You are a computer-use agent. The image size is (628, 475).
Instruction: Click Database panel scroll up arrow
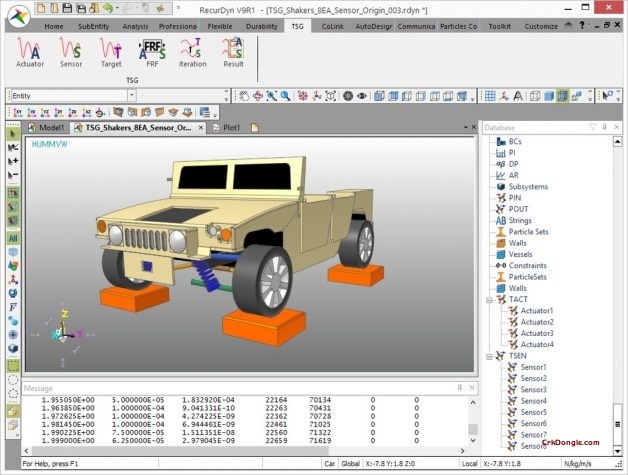[x=617, y=141]
